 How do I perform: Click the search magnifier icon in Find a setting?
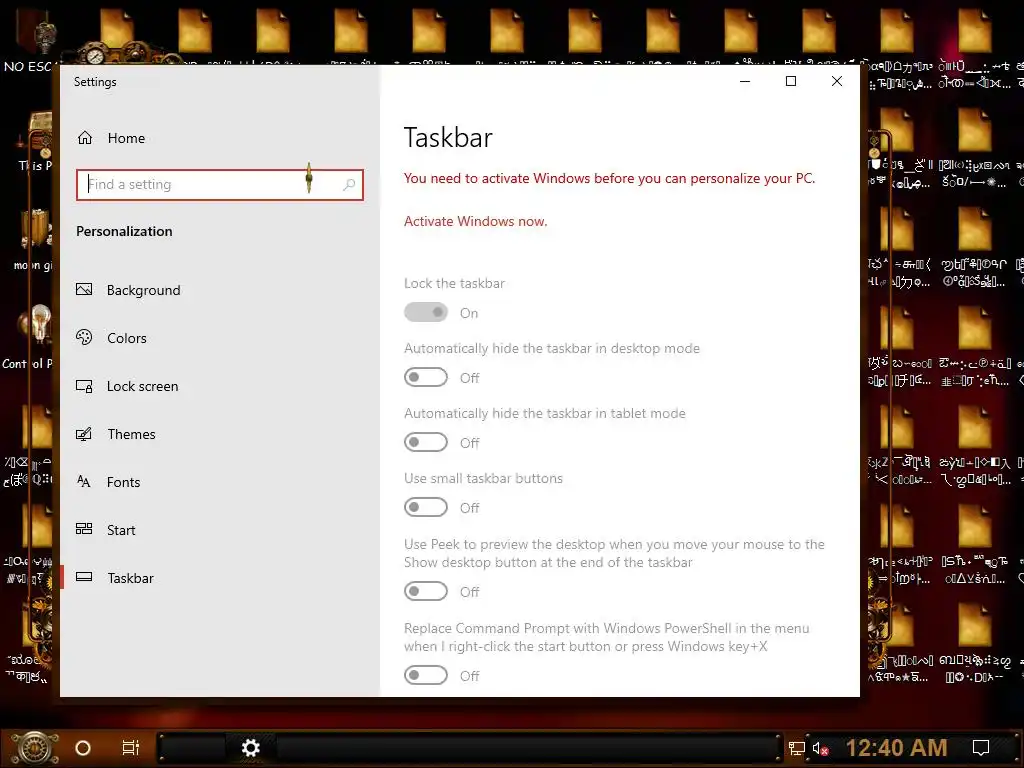[x=349, y=185]
